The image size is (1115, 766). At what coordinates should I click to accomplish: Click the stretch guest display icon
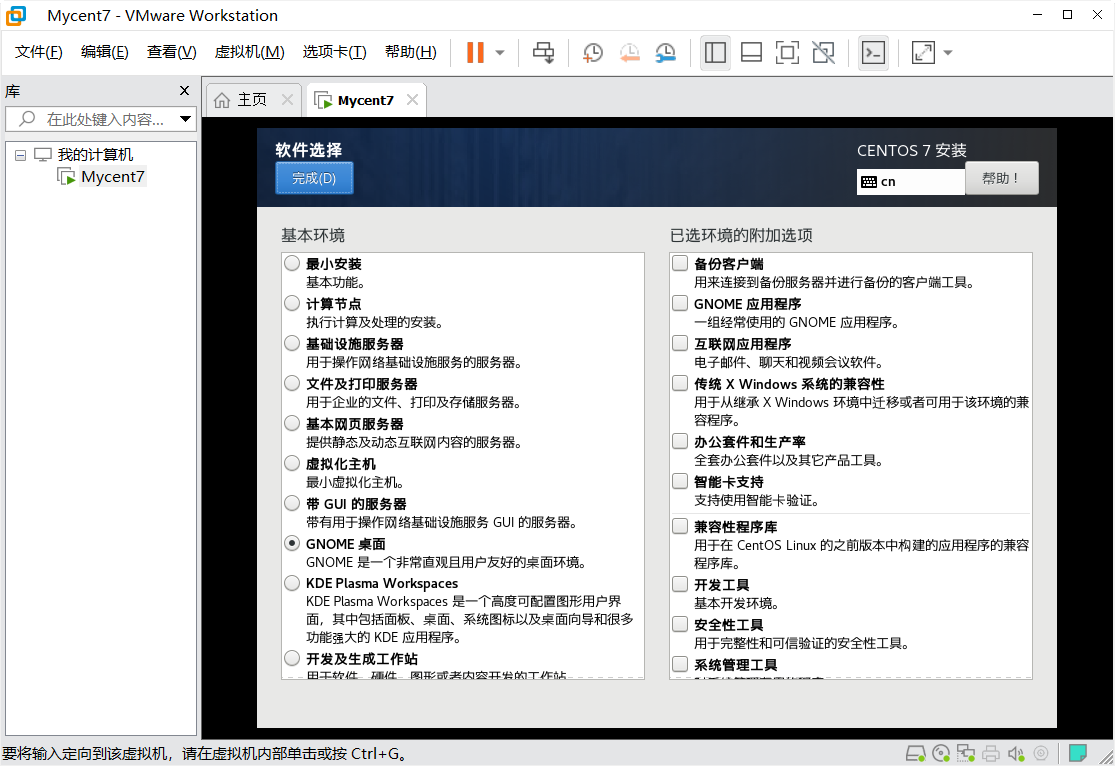923,53
